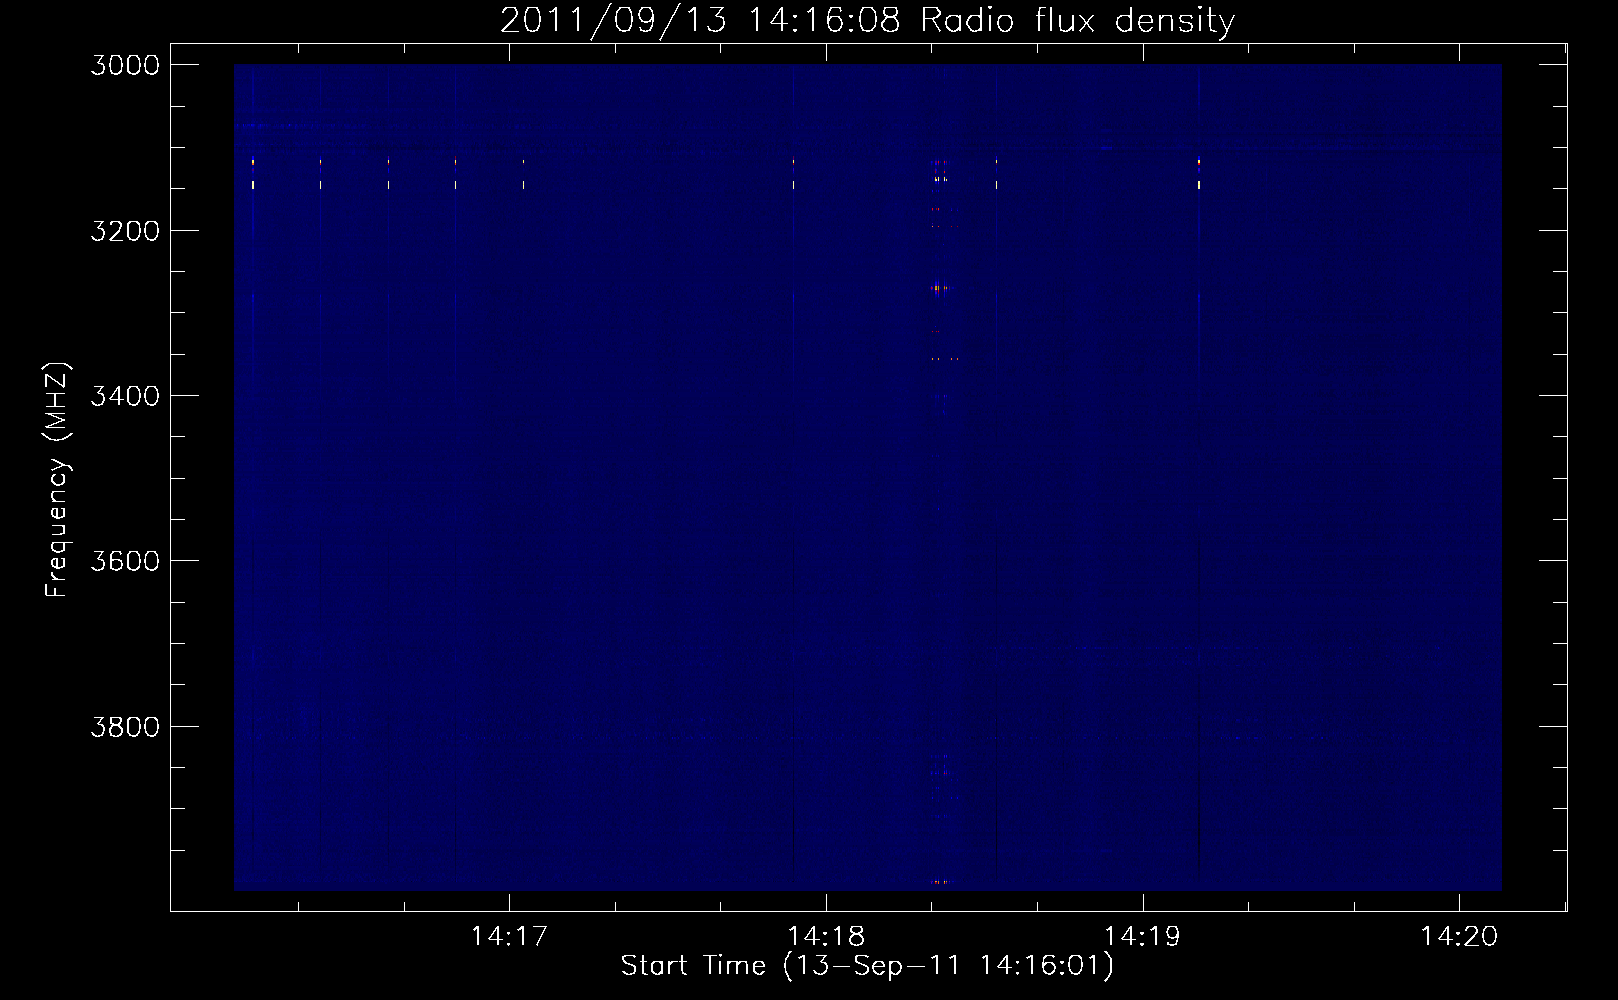1618x1000 pixels.
Task: Select the '3400' frequency axis label
Action: [125, 396]
